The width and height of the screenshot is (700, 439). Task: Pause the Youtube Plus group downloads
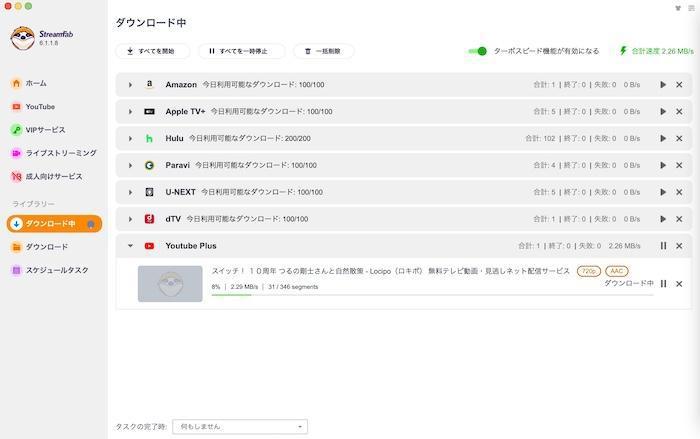663,246
